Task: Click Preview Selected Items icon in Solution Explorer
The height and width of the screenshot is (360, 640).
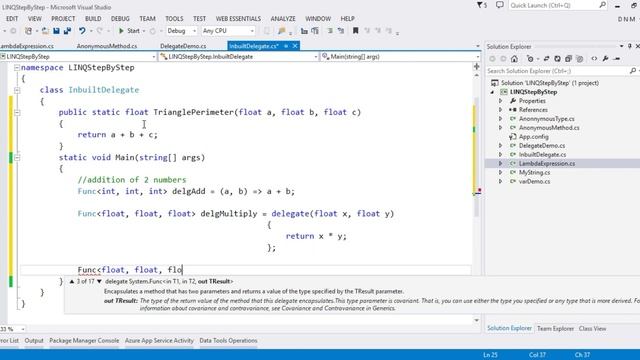Action: (617, 59)
